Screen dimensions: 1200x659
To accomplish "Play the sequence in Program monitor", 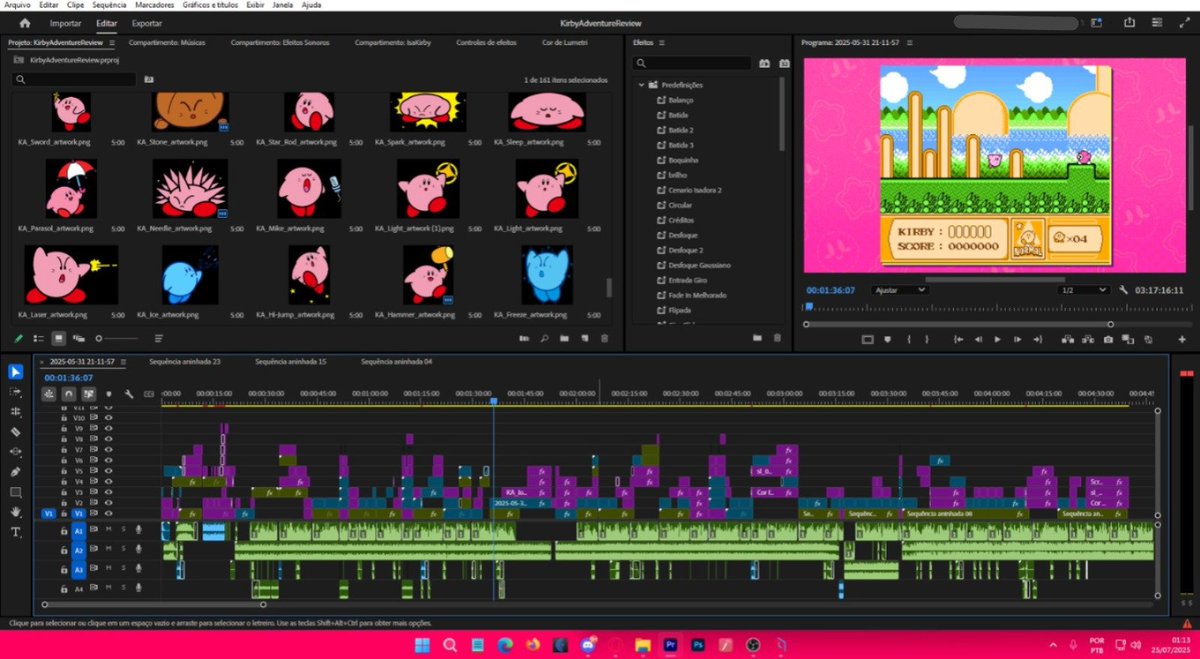I will [997, 339].
